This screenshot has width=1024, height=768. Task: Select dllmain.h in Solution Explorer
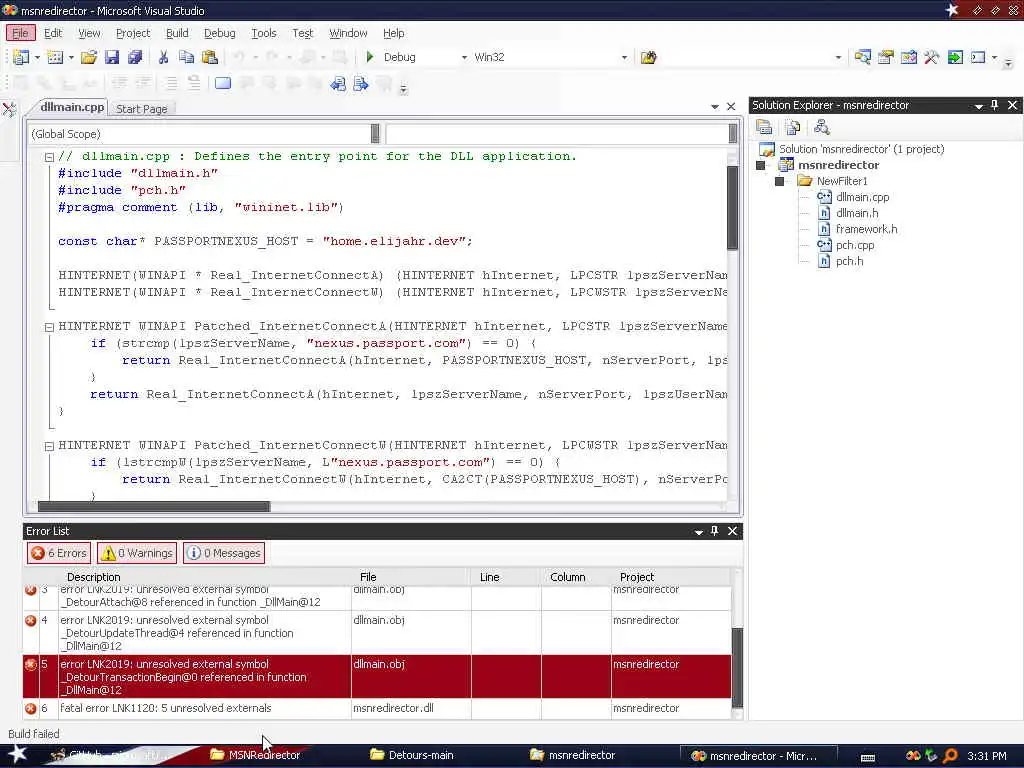857,214
